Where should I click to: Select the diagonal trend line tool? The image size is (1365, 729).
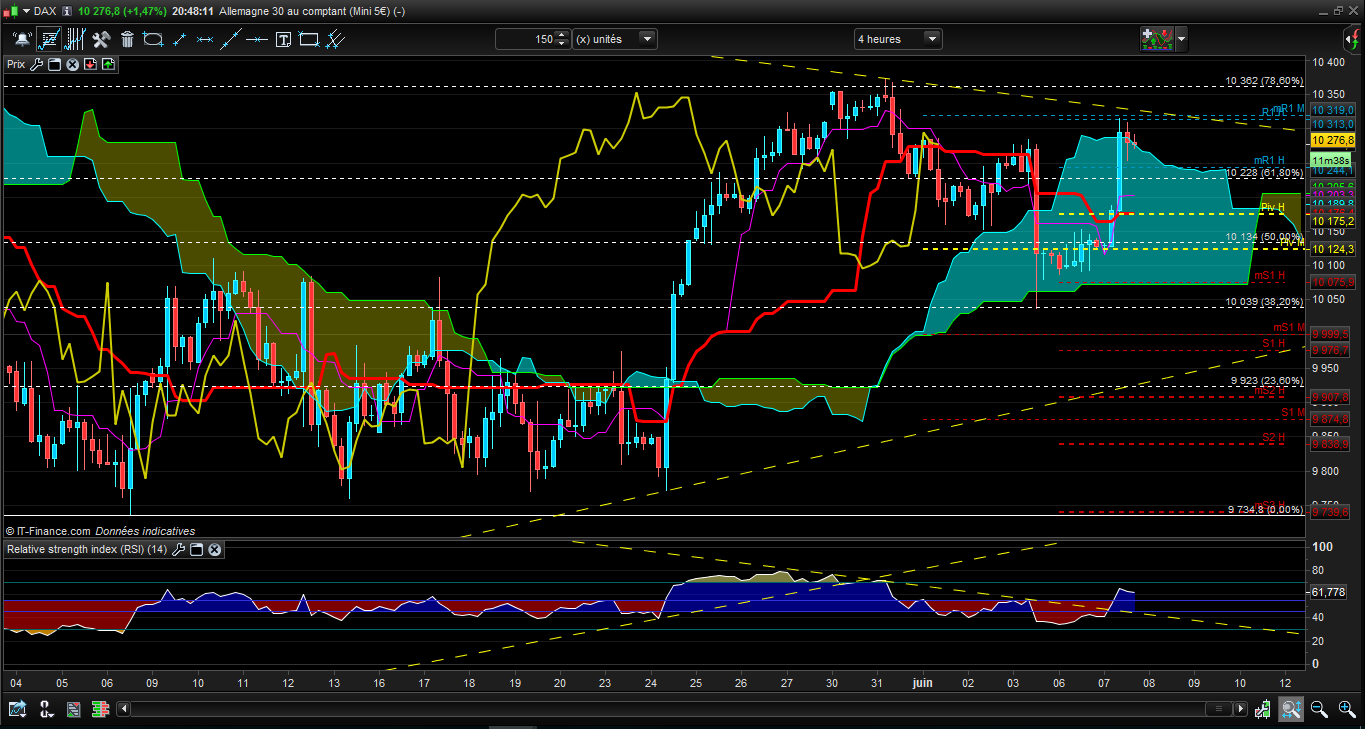click(231, 39)
